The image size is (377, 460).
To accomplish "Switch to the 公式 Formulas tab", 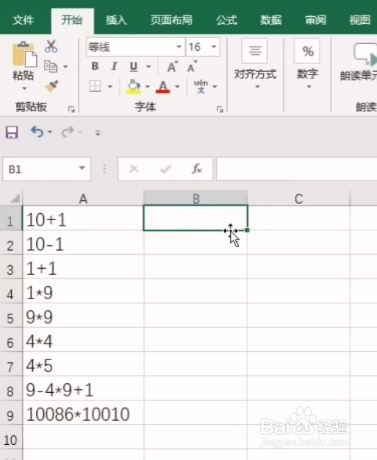I will click(227, 20).
